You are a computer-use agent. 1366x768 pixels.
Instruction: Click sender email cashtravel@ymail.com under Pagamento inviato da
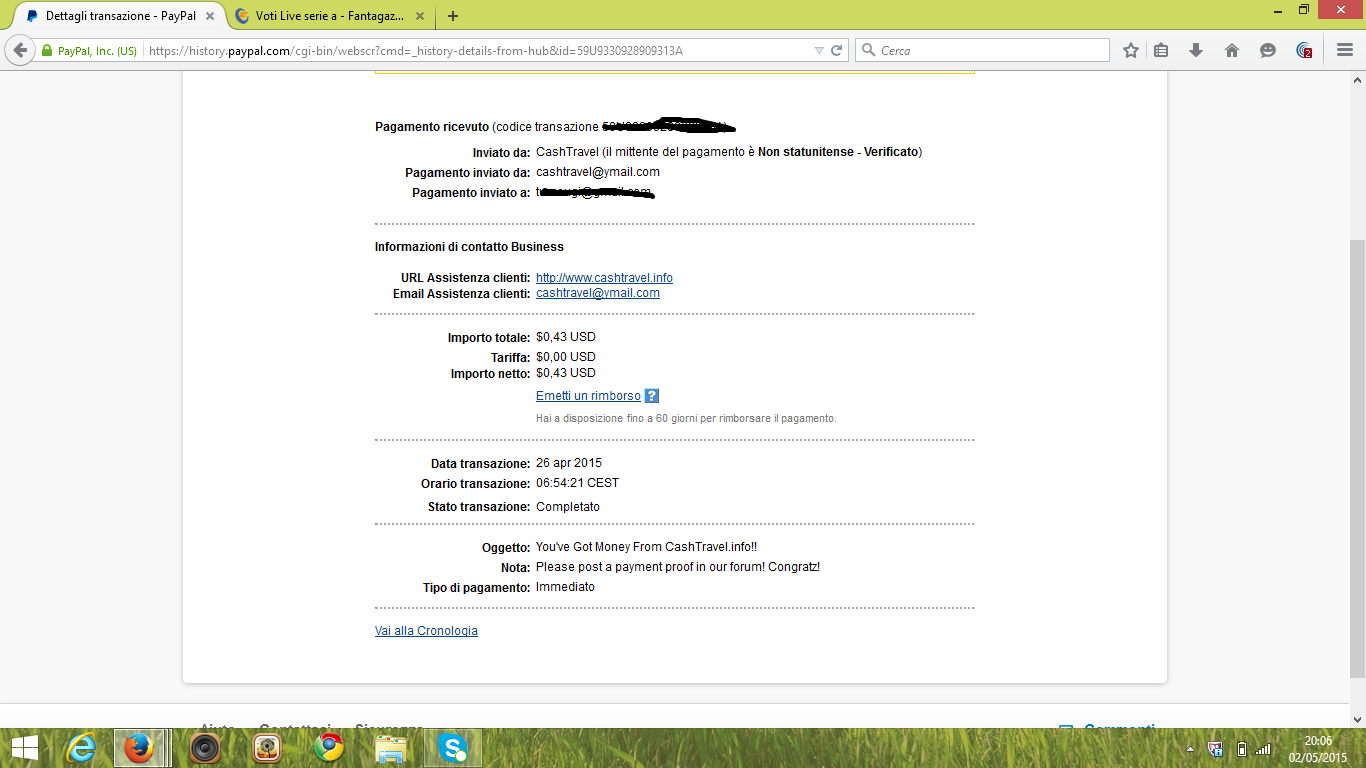(598, 172)
